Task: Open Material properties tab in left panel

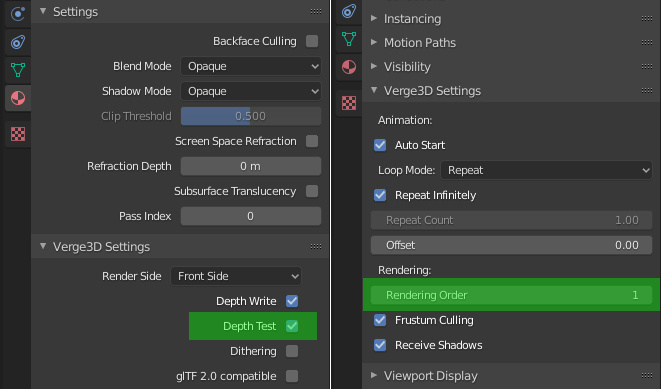Action: pos(18,98)
